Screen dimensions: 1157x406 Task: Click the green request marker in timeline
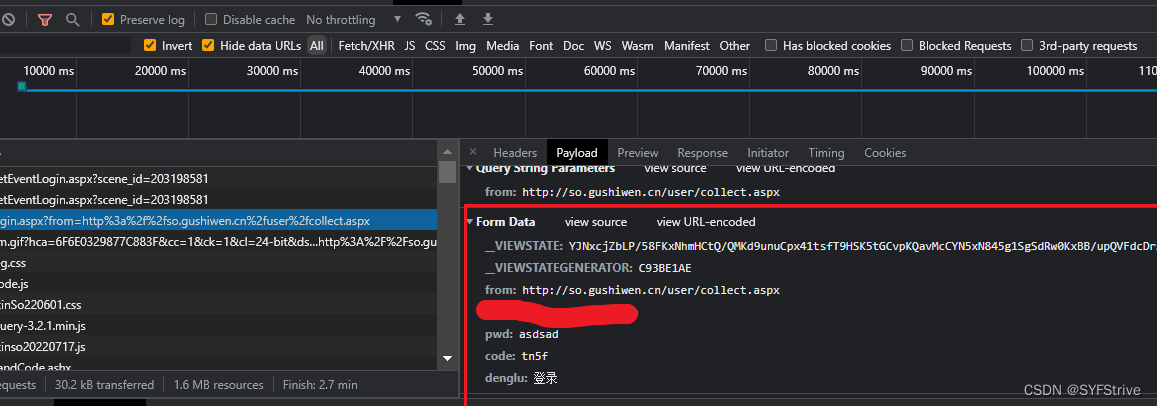click(22, 86)
